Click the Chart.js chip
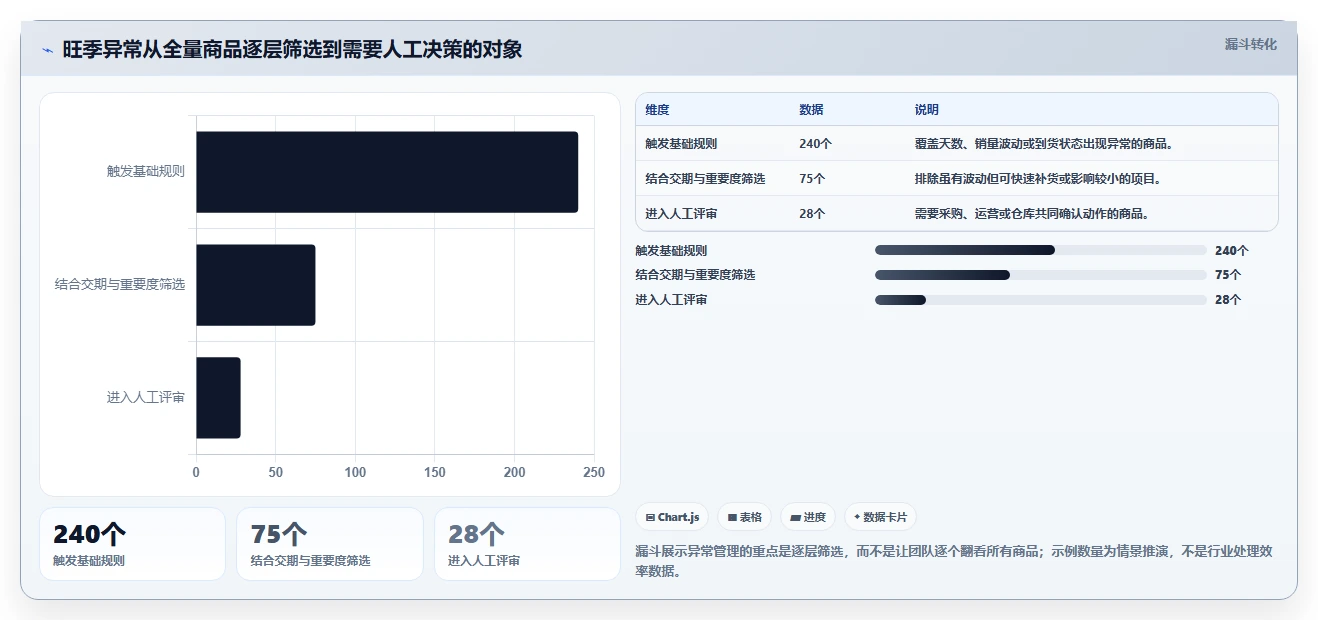The image size is (1318, 620). pyautogui.click(x=673, y=517)
